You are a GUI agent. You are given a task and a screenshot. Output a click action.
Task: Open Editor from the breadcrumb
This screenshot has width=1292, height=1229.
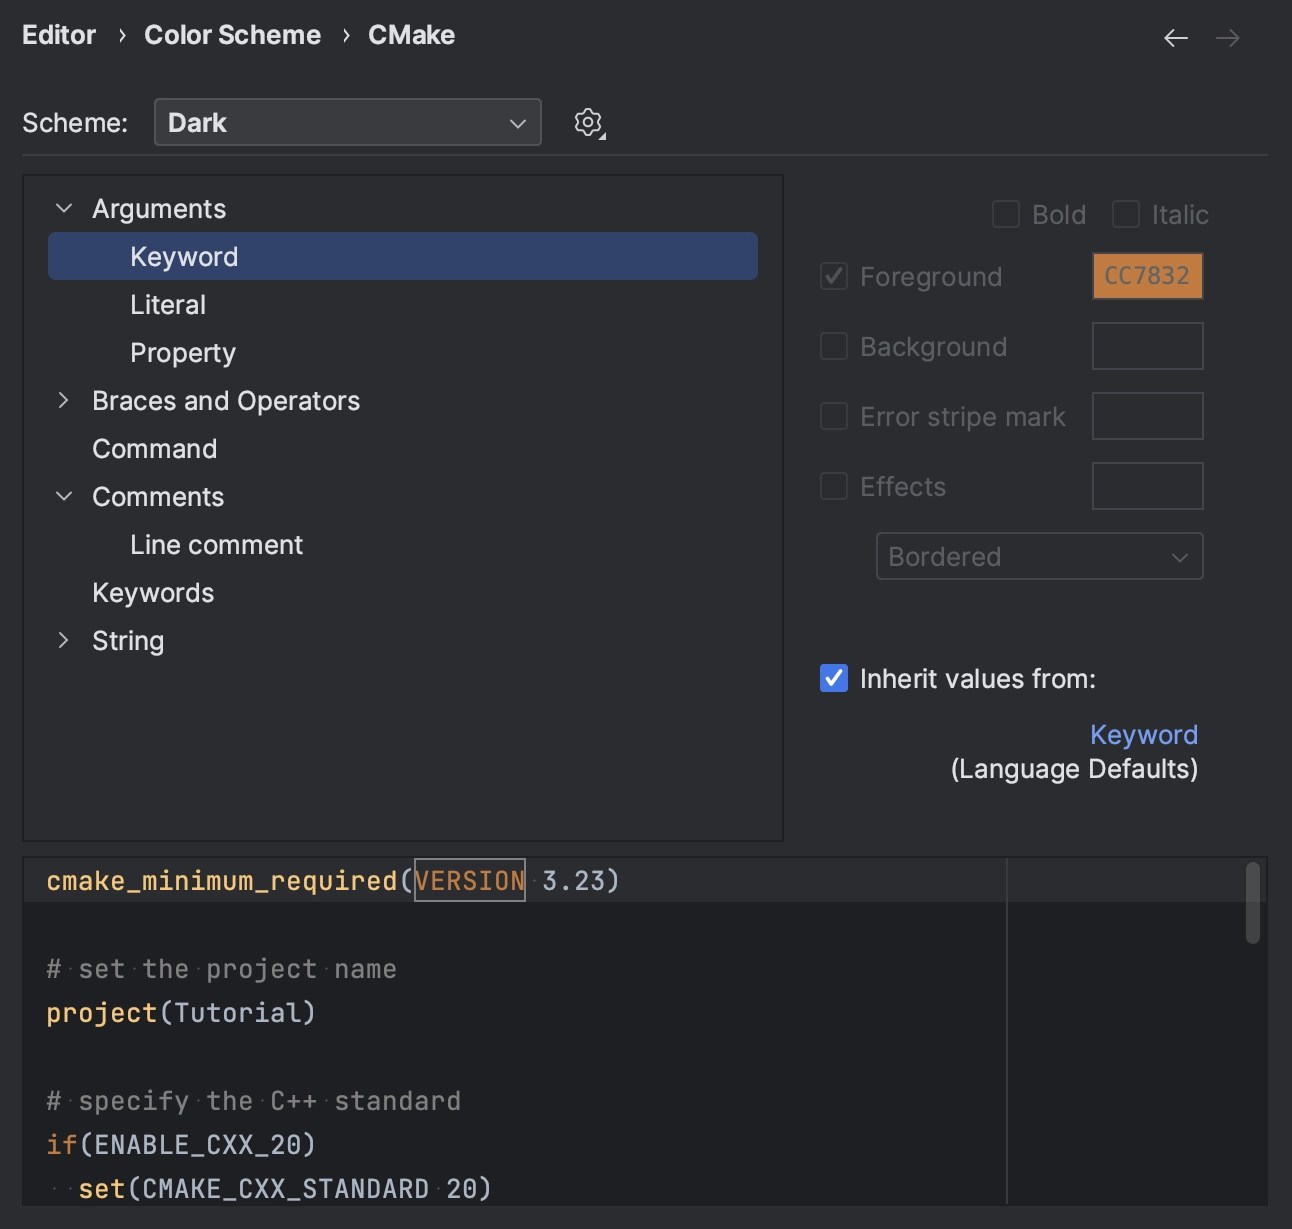(58, 34)
